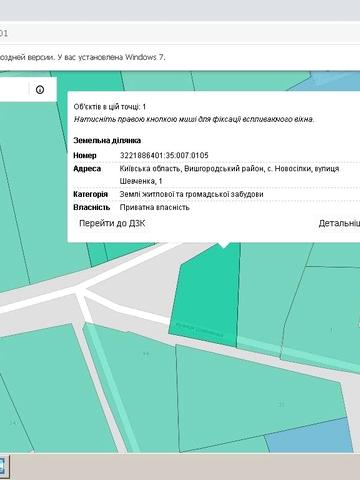The height and width of the screenshot is (480, 360).
Task: Click the 'Власність' field label
Action: click(92, 207)
